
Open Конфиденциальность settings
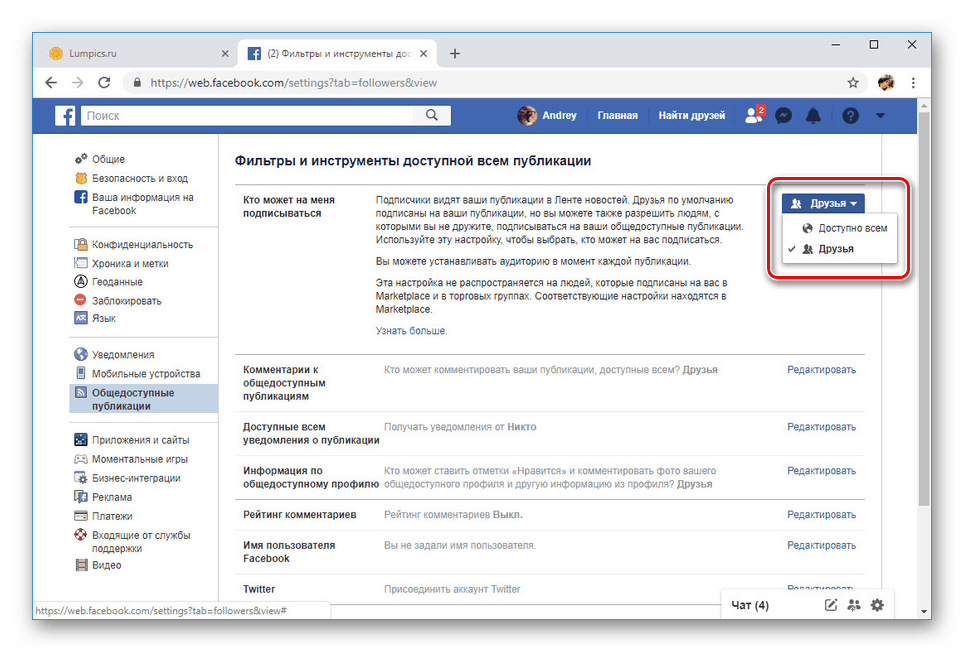(x=142, y=245)
